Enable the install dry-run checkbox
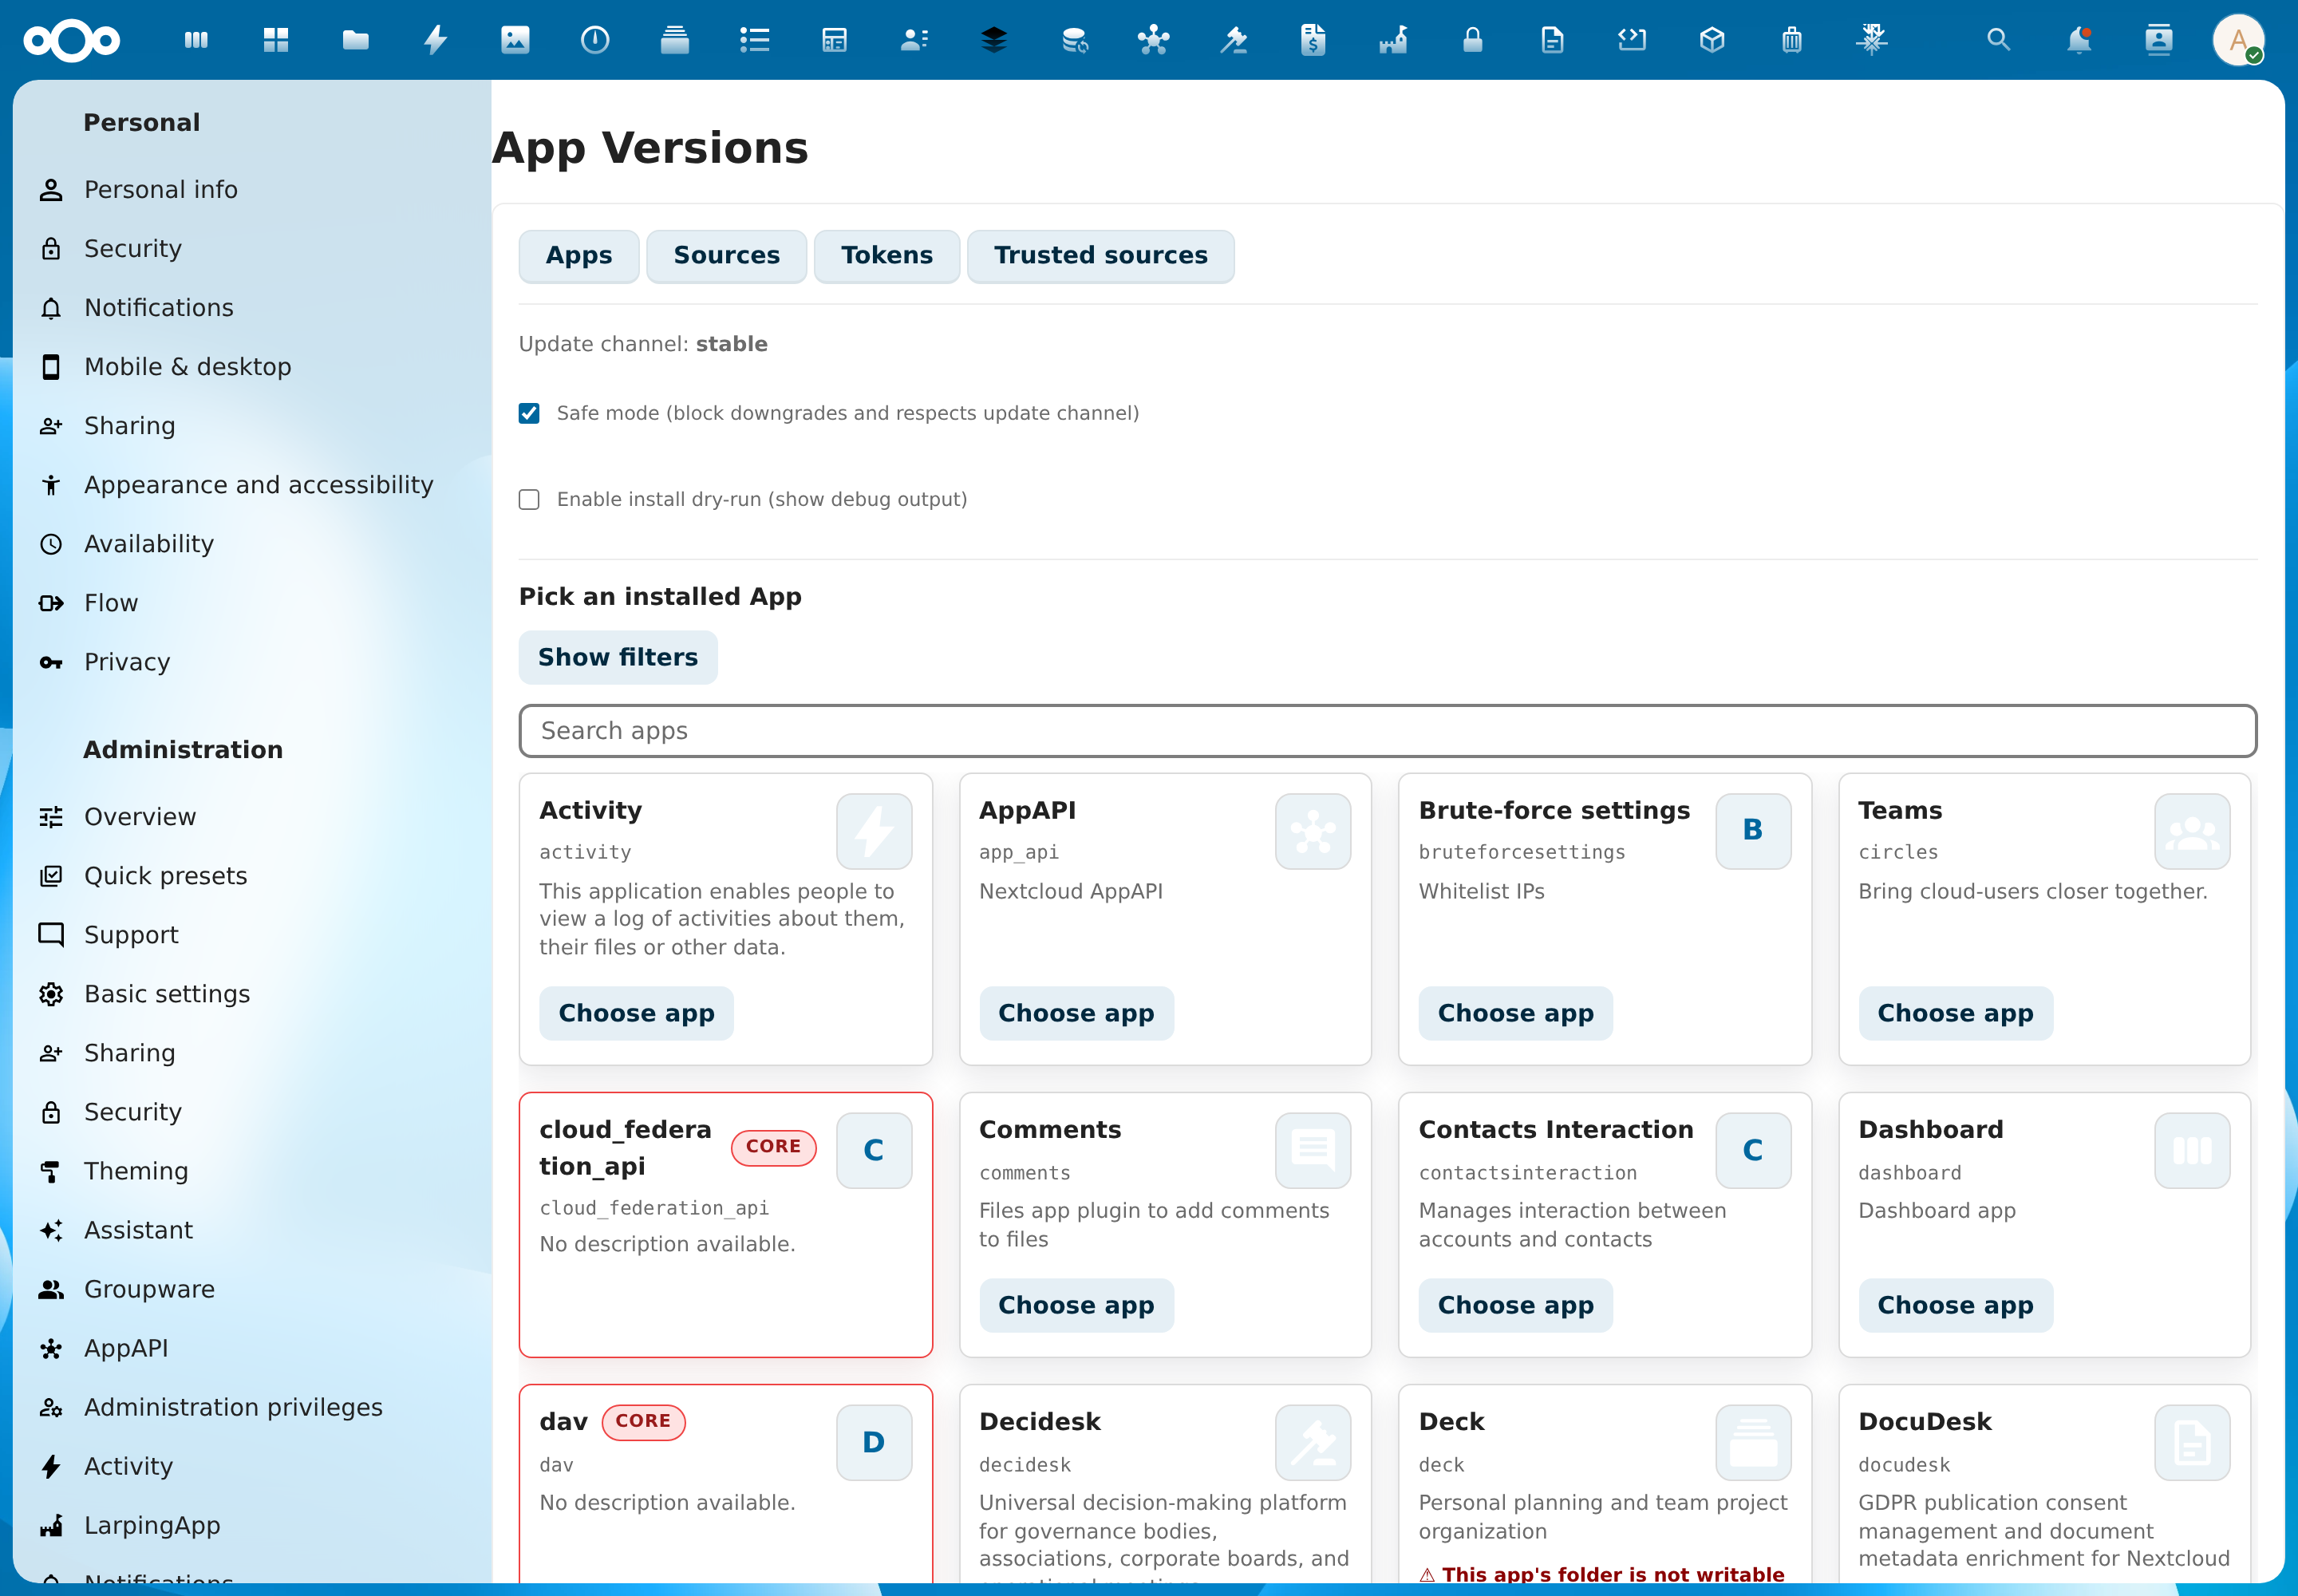2298x1596 pixels. click(x=529, y=499)
